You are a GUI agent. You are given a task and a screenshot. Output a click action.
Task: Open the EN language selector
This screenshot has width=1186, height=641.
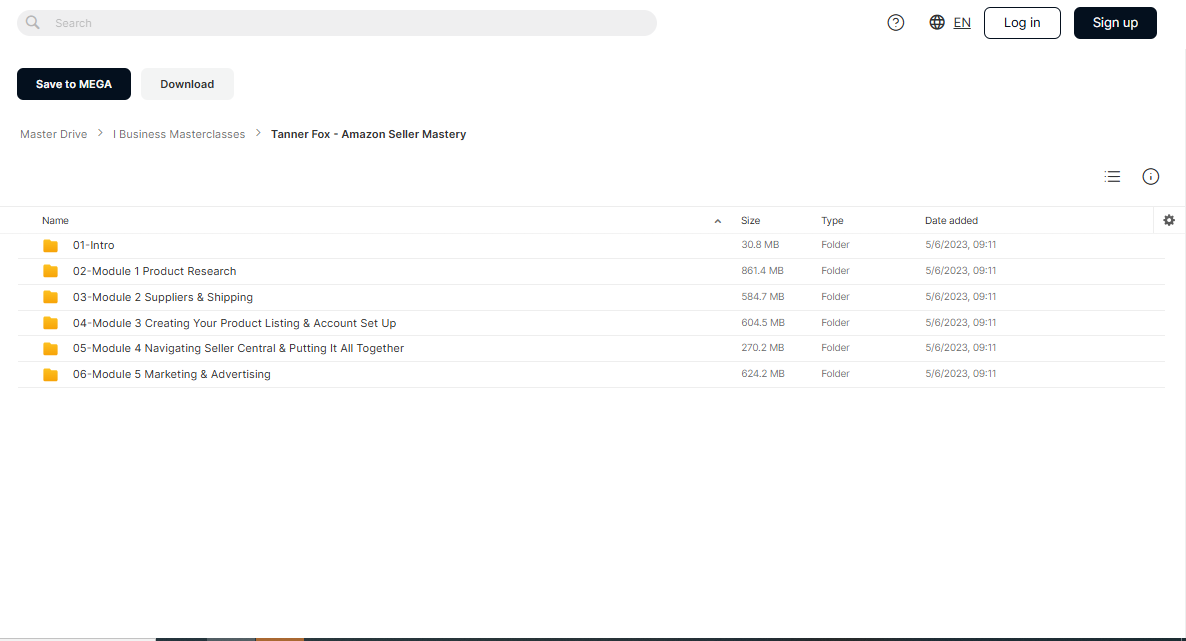pyautogui.click(x=962, y=23)
